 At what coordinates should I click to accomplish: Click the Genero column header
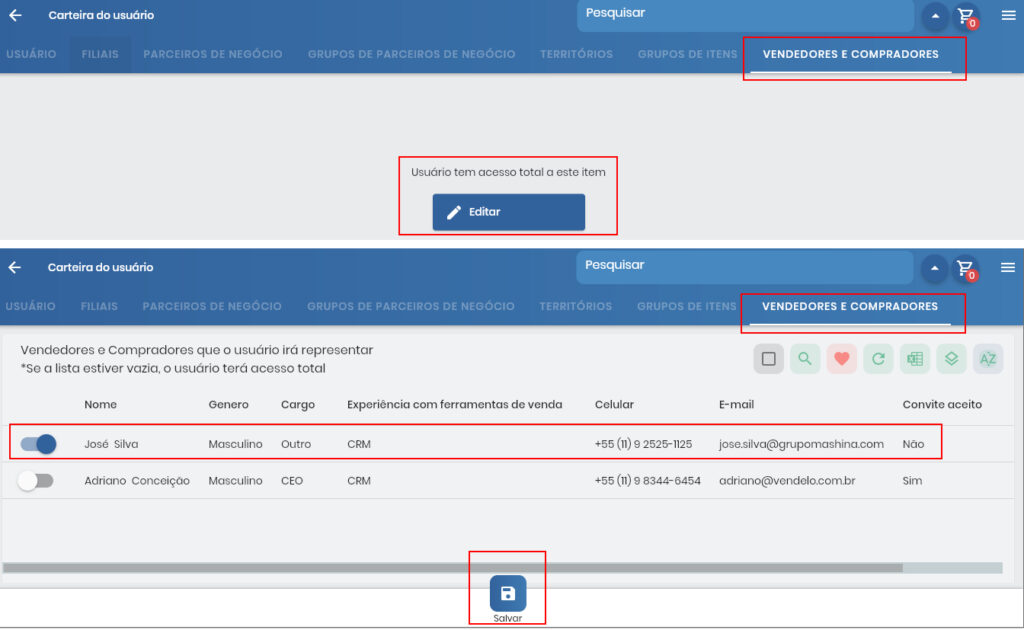[228, 405]
